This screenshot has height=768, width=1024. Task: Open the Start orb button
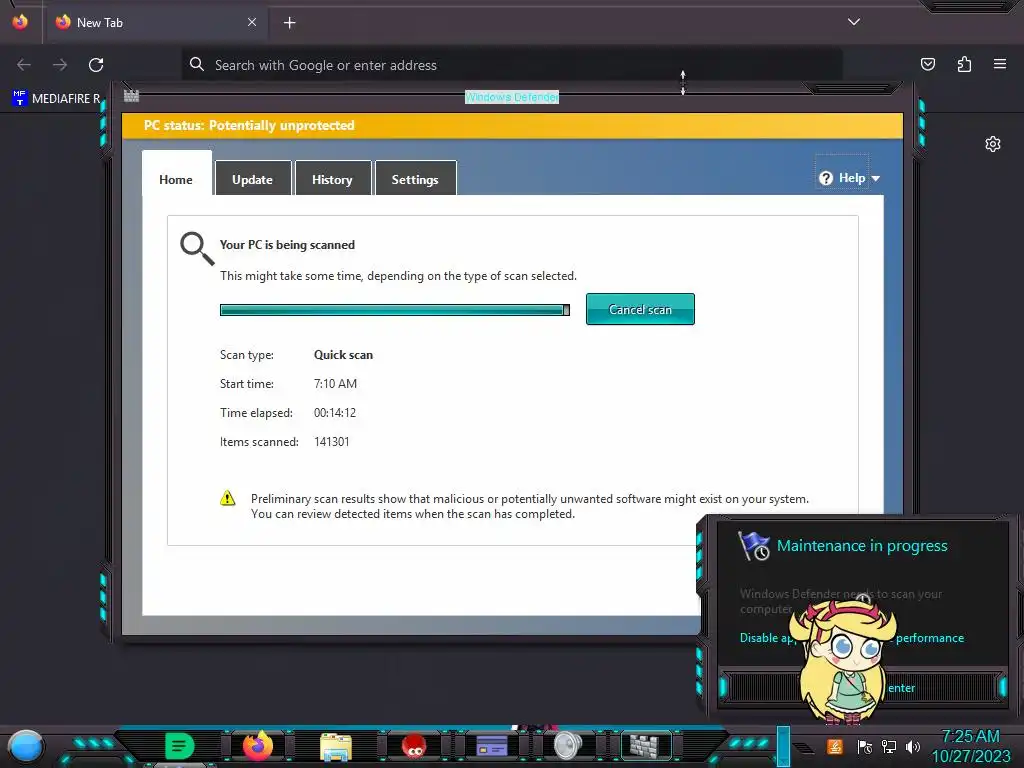25,747
